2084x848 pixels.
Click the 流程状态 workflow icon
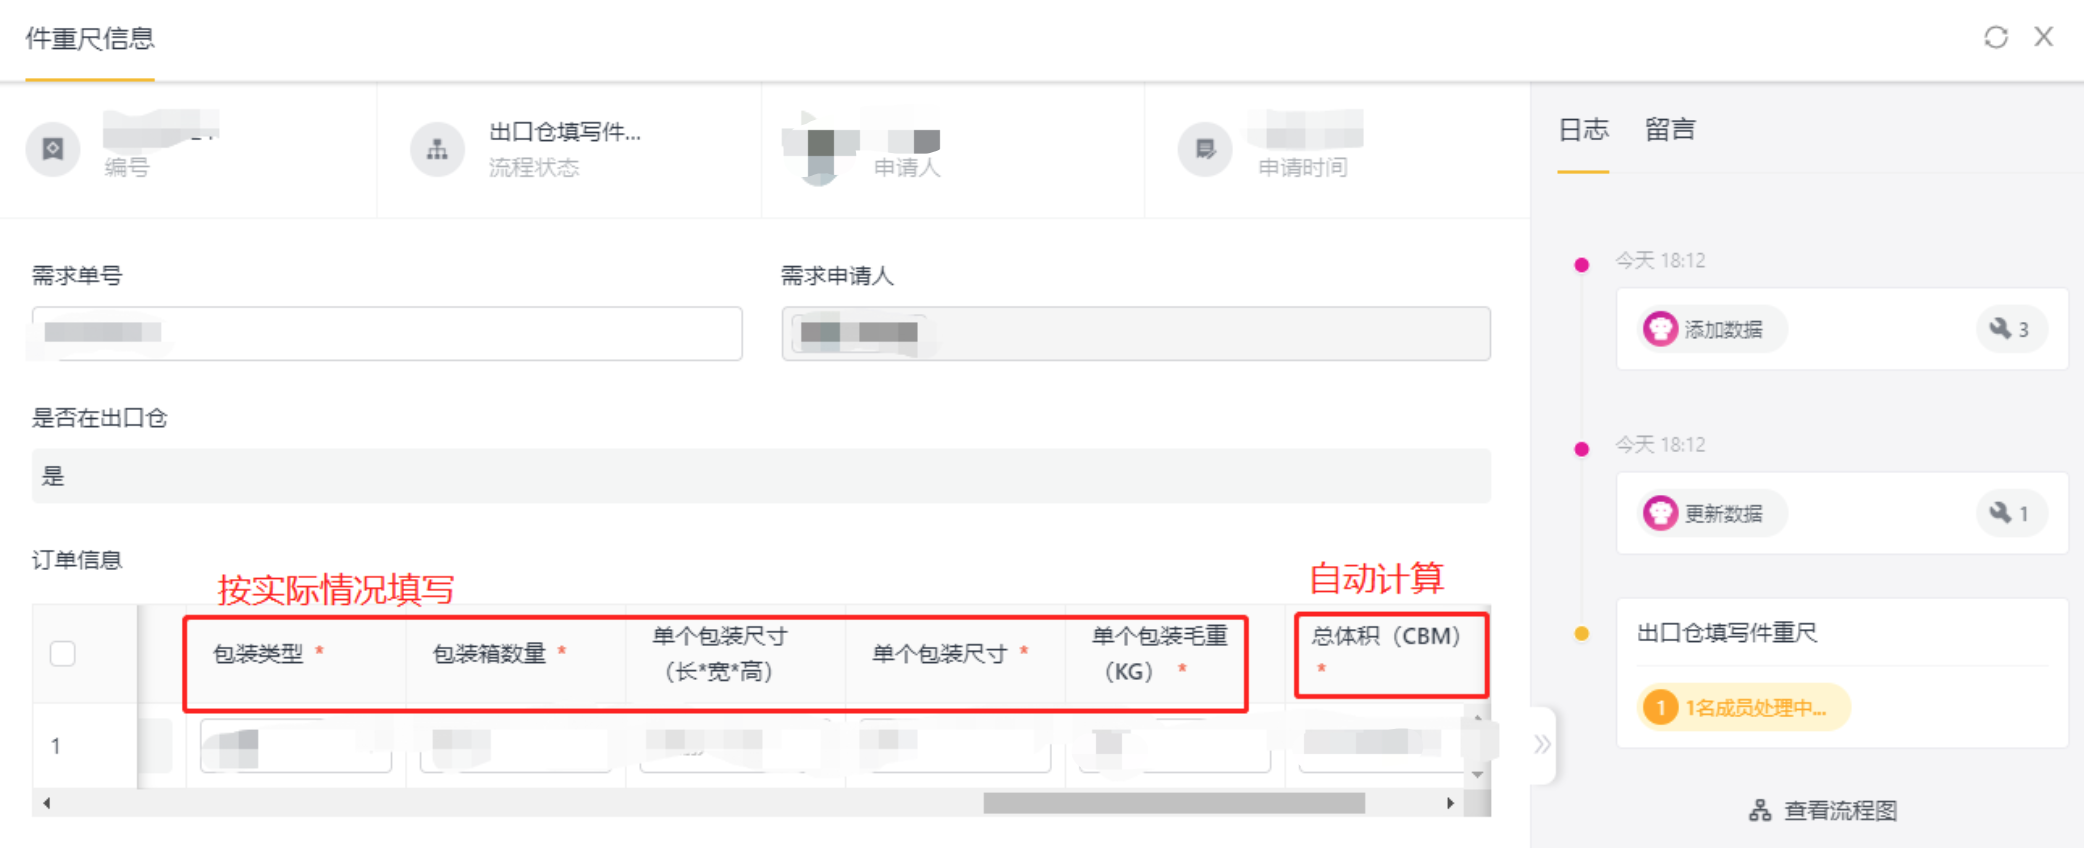click(437, 149)
